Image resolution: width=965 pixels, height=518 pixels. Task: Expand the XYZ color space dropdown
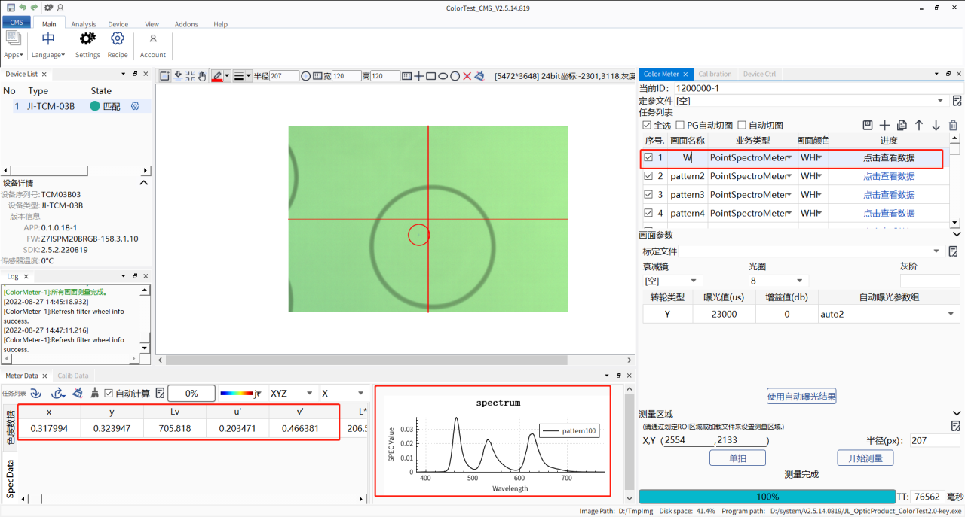pos(309,393)
